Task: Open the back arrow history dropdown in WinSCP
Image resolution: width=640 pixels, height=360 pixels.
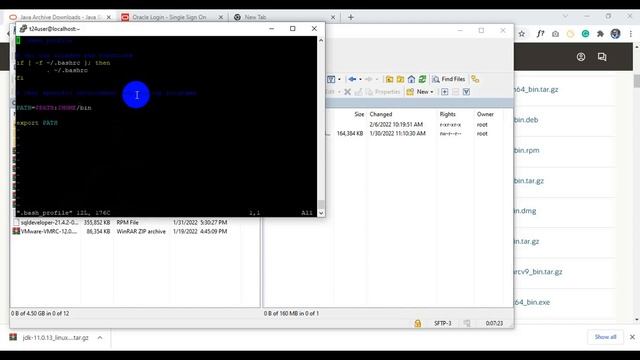Action: point(360,79)
